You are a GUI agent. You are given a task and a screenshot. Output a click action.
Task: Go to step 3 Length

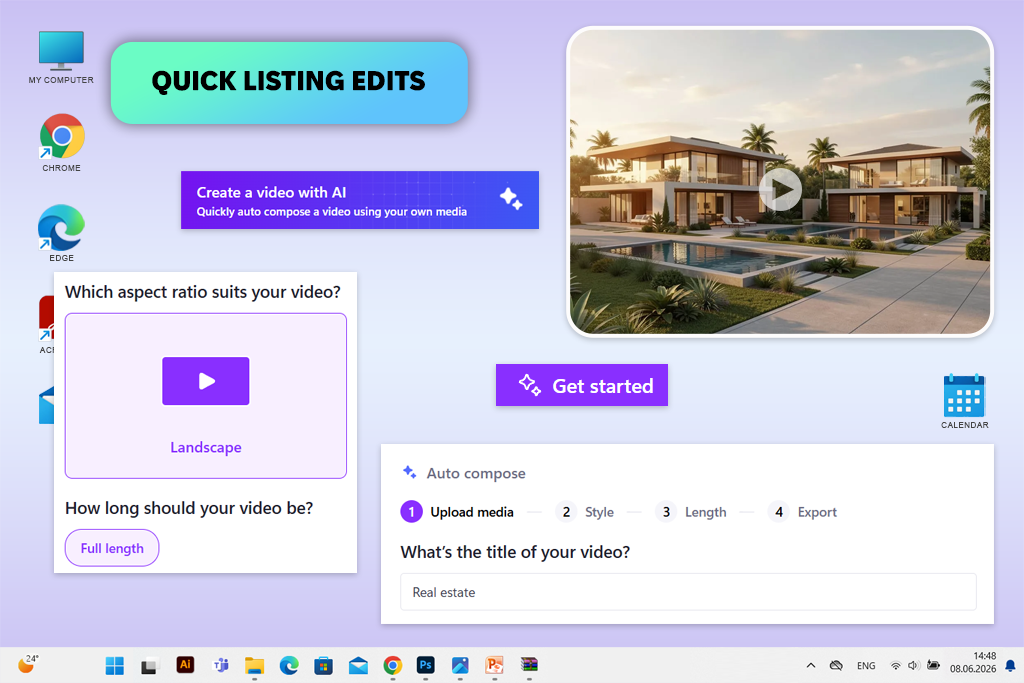coord(691,512)
